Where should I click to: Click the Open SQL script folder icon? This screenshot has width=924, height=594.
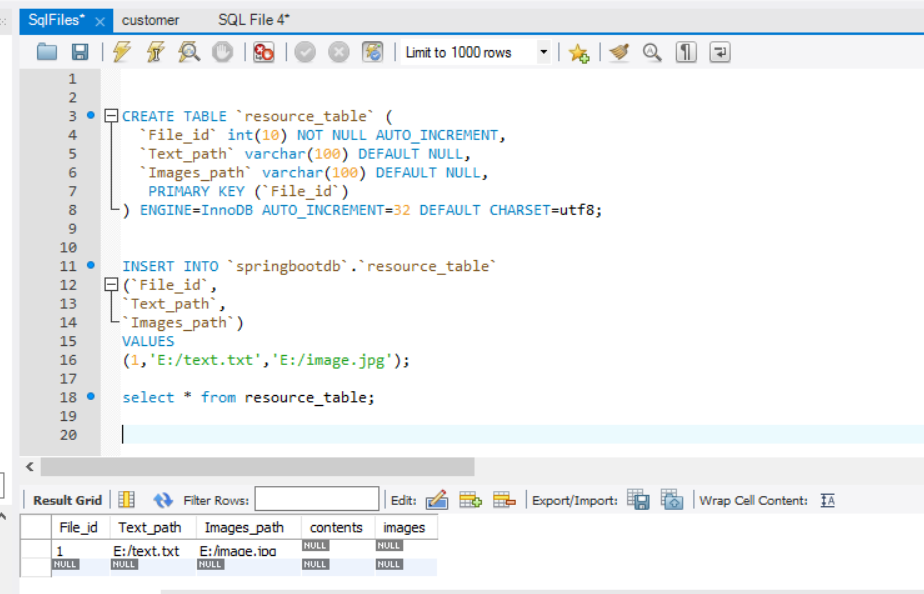point(47,53)
